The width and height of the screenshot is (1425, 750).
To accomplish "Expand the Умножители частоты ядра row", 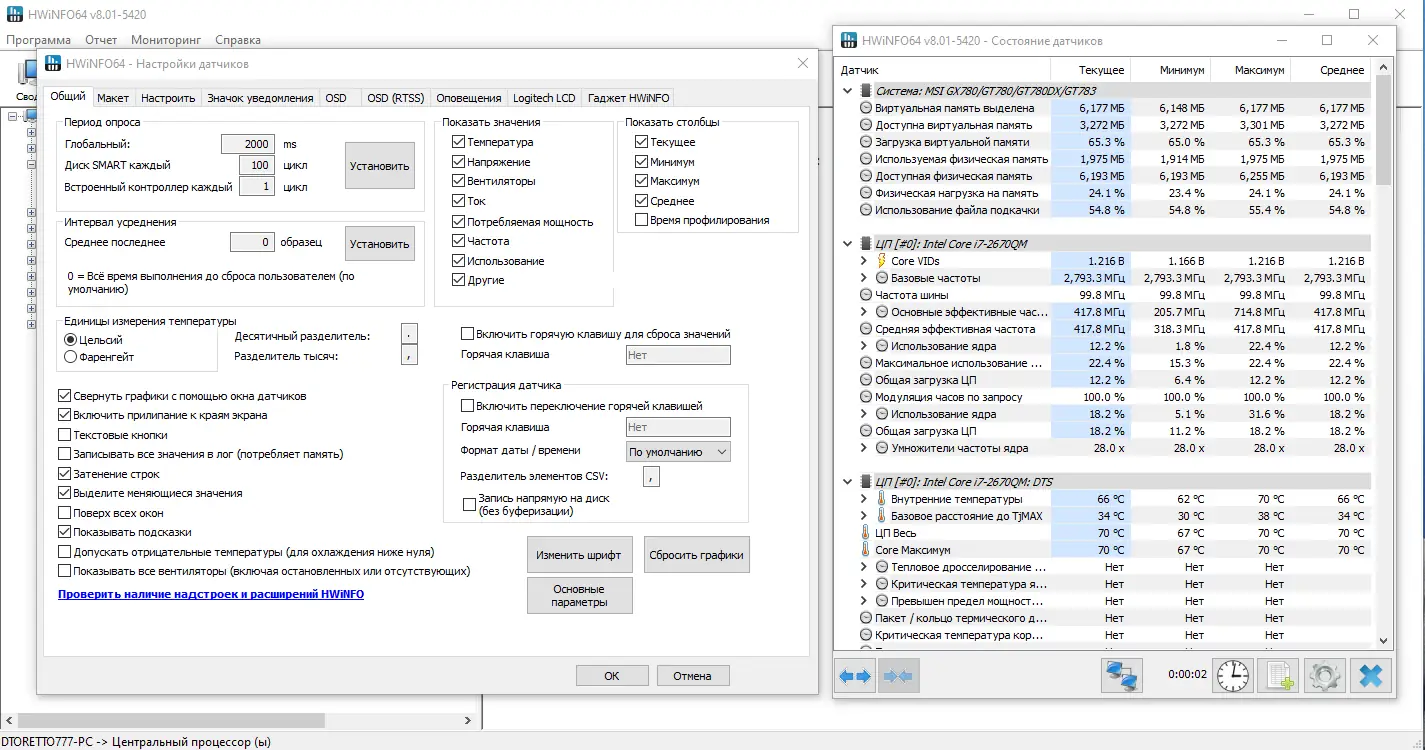I will coord(864,448).
